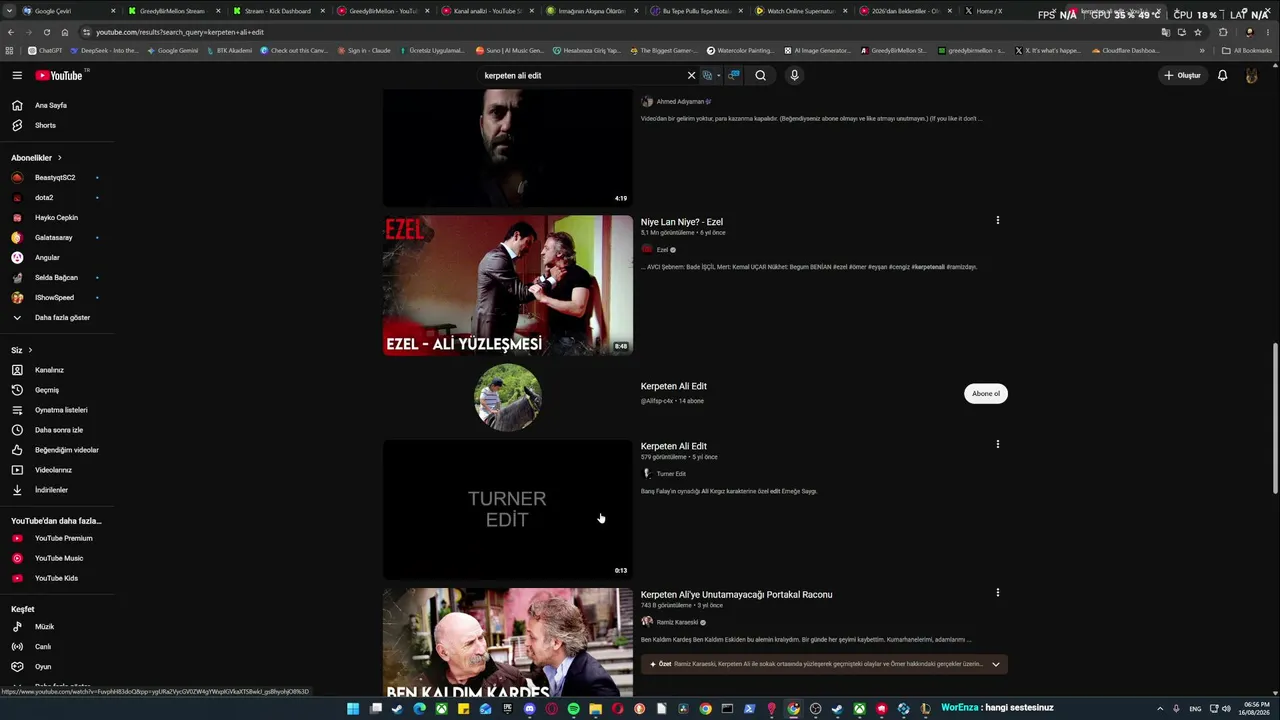Expand the Abonelikler section chevron
Image resolution: width=1280 pixels, height=720 pixels.
[59, 158]
